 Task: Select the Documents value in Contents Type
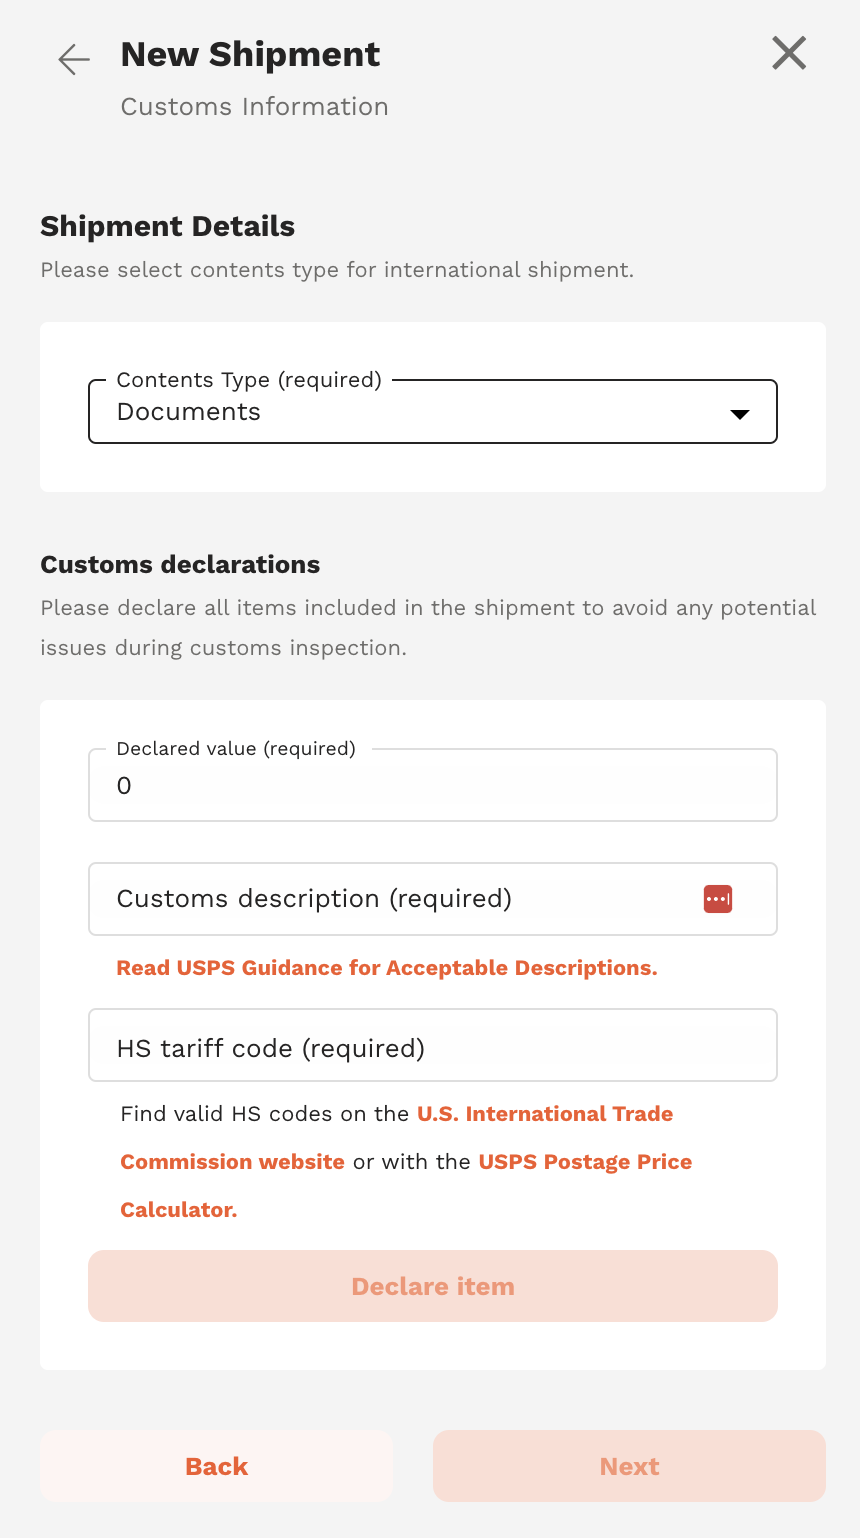pos(189,412)
